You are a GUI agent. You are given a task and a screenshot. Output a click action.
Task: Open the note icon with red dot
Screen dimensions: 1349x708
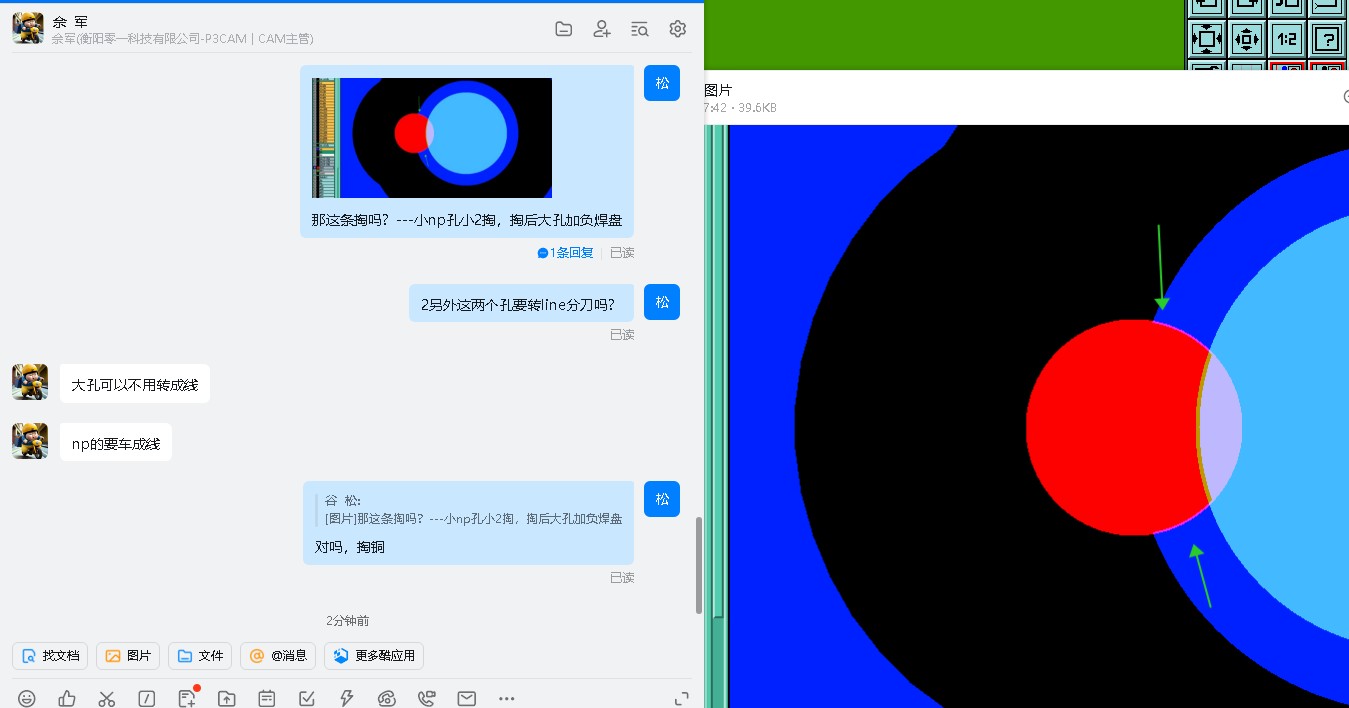[x=188, y=697]
